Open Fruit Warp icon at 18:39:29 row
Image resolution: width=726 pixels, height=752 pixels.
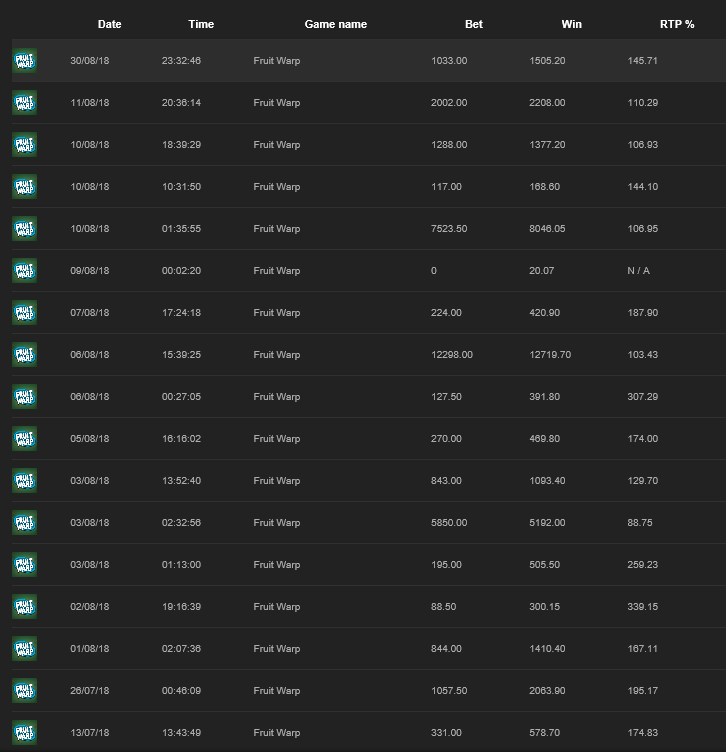pyautogui.click(x=24, y=144)
